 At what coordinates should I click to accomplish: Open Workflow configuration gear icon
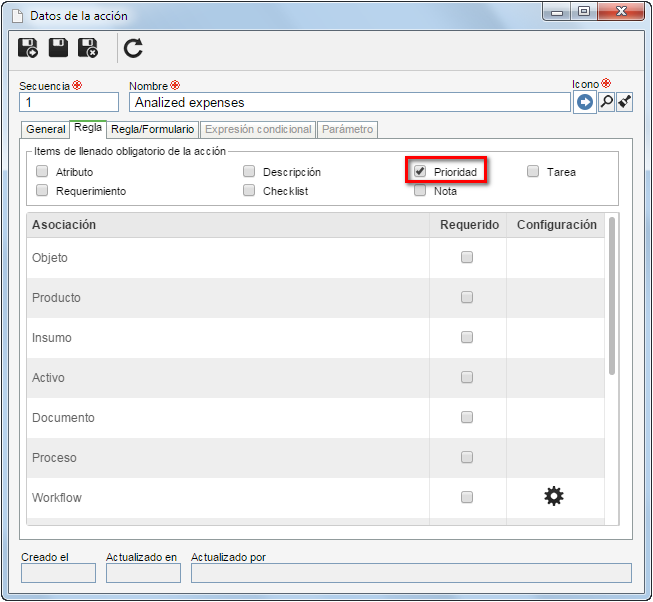point(553,496)
